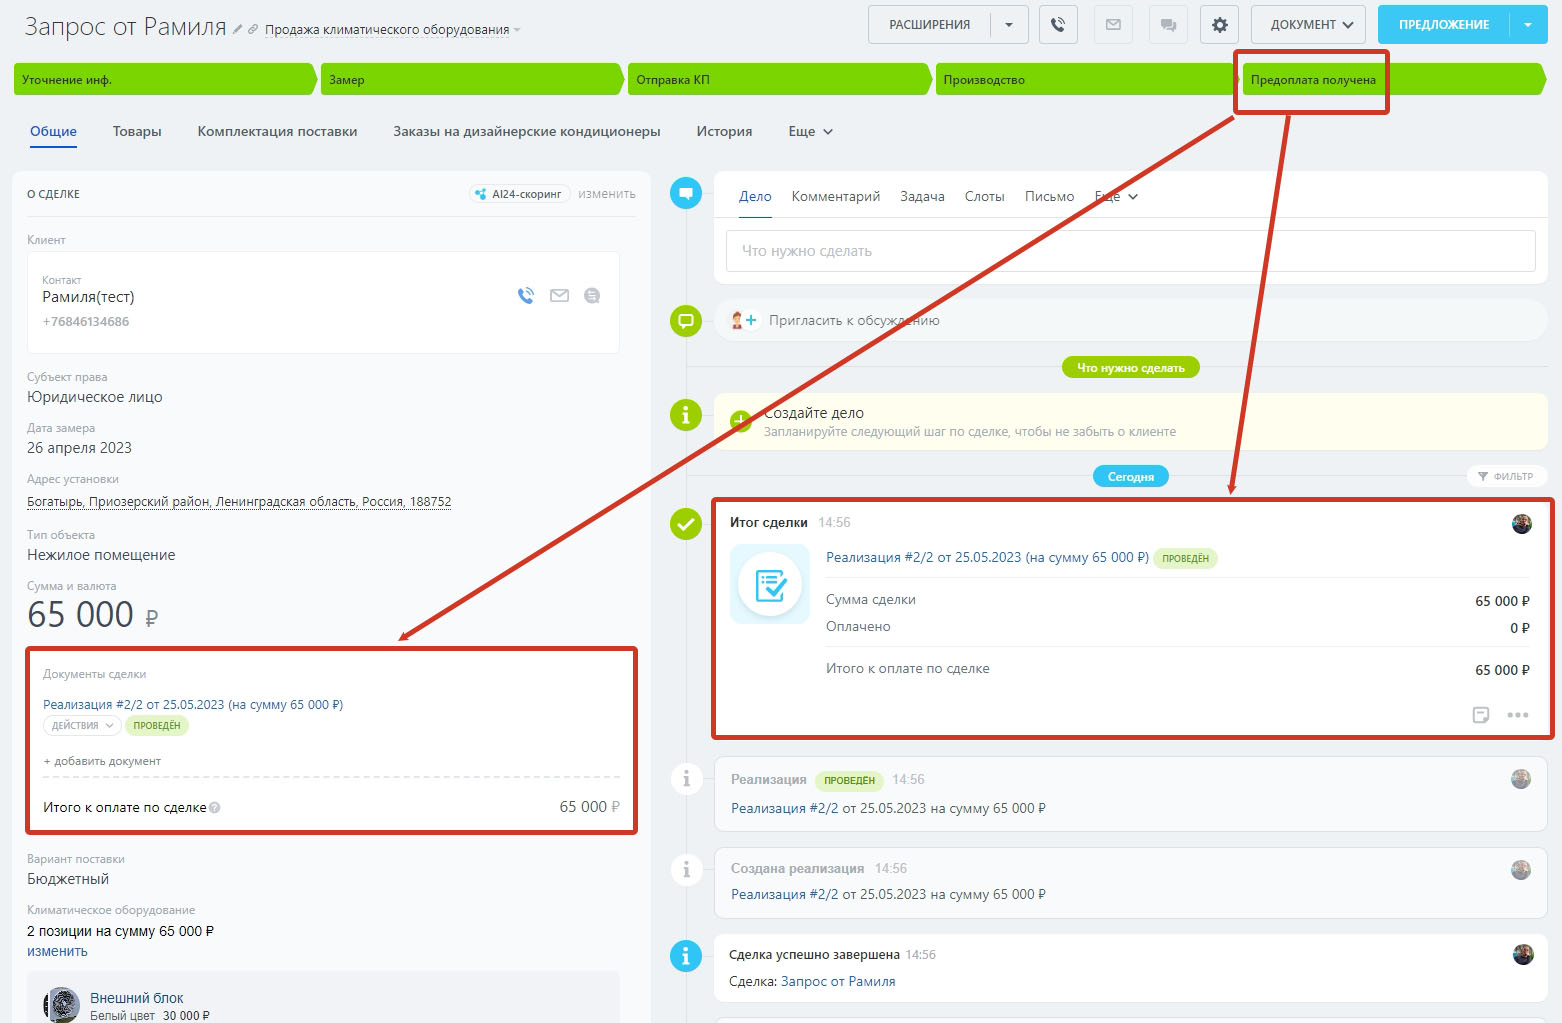The width and height of the screenshot is (1562, 1023).
Task: Click the document icon in Итог сделки card
Action: (x=770, y=584)
